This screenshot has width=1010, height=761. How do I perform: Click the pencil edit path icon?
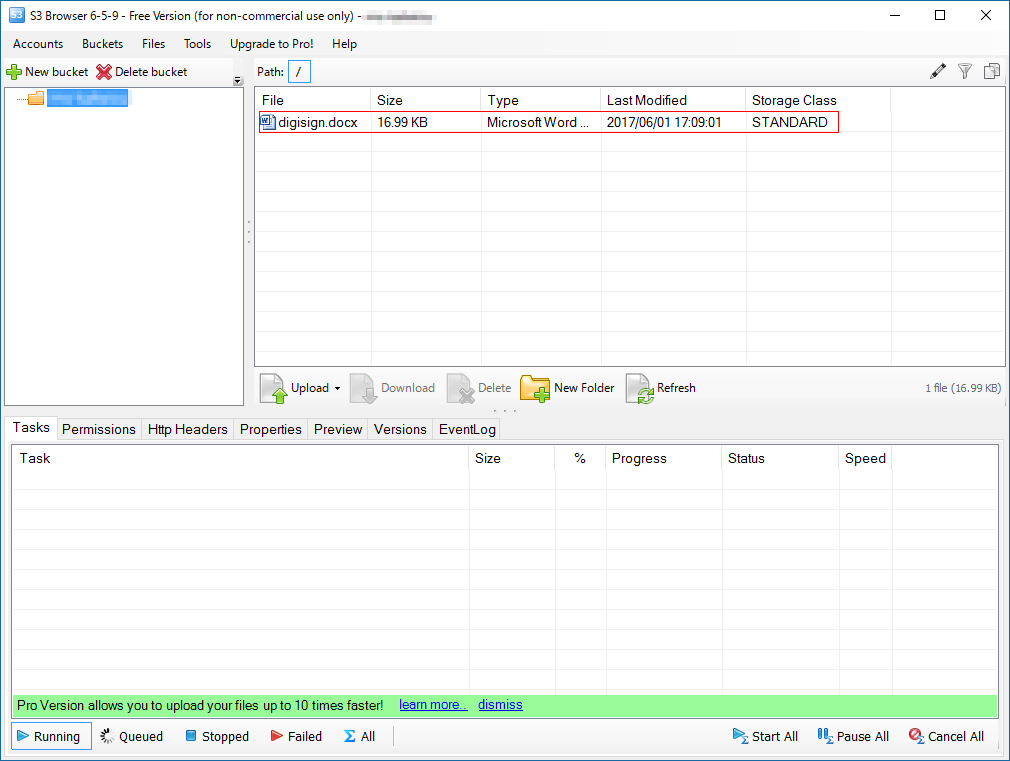[x=937, y=71]
